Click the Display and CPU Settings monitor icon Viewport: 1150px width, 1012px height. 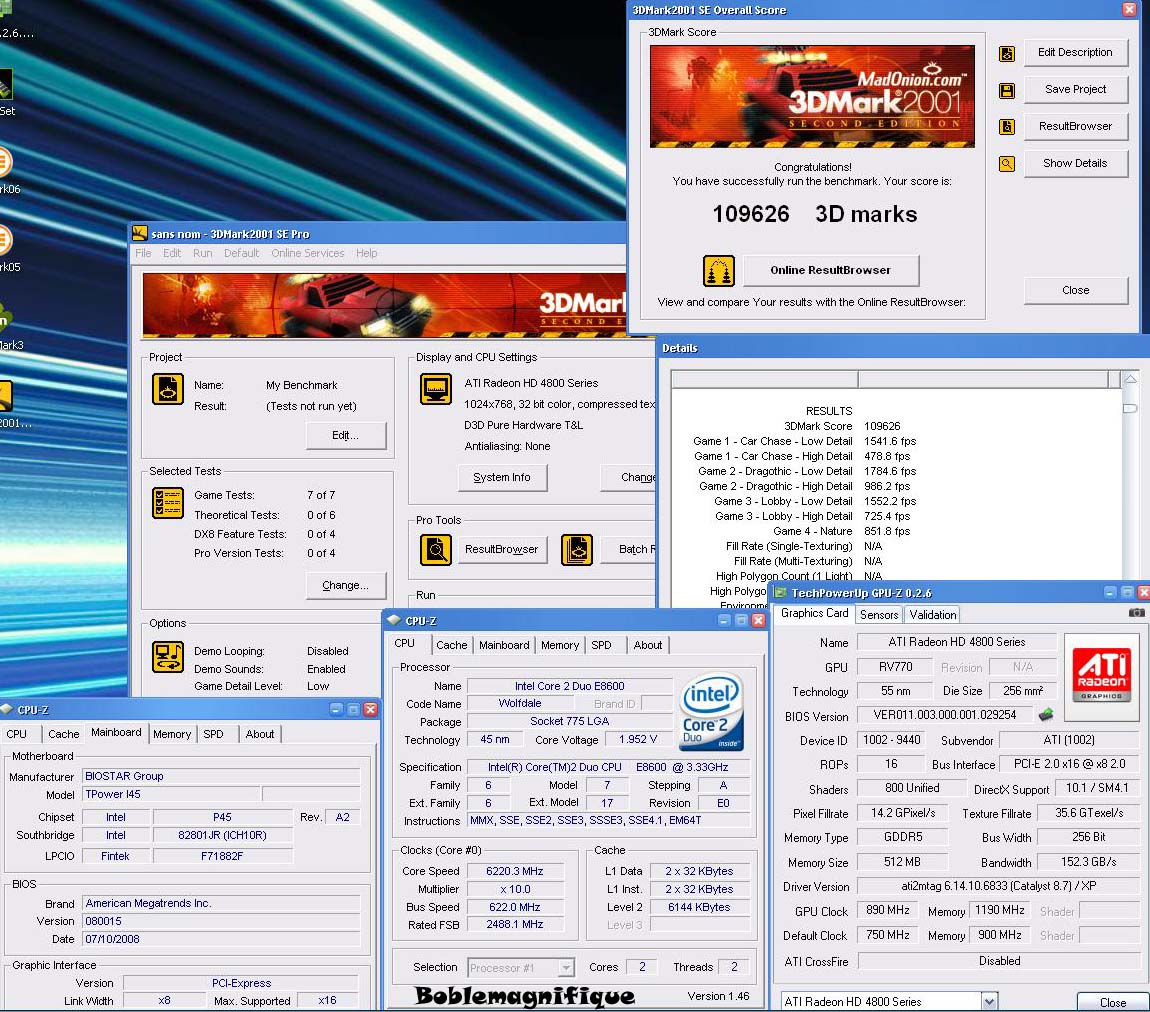click(436, 389)
